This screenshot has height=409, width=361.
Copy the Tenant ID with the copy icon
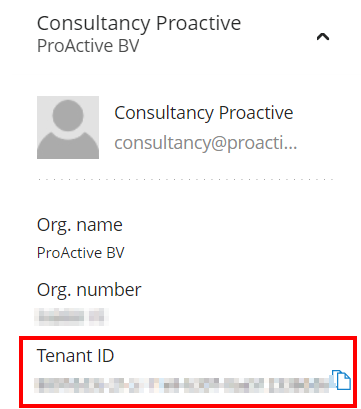342,379
